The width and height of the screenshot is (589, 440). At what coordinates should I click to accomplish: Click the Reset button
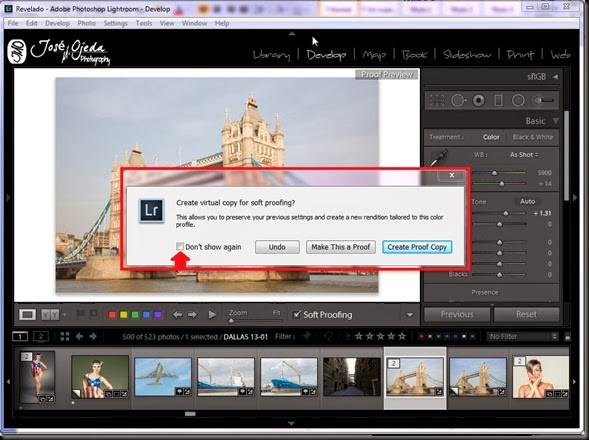pyautogui.click(x=526, y=314)
